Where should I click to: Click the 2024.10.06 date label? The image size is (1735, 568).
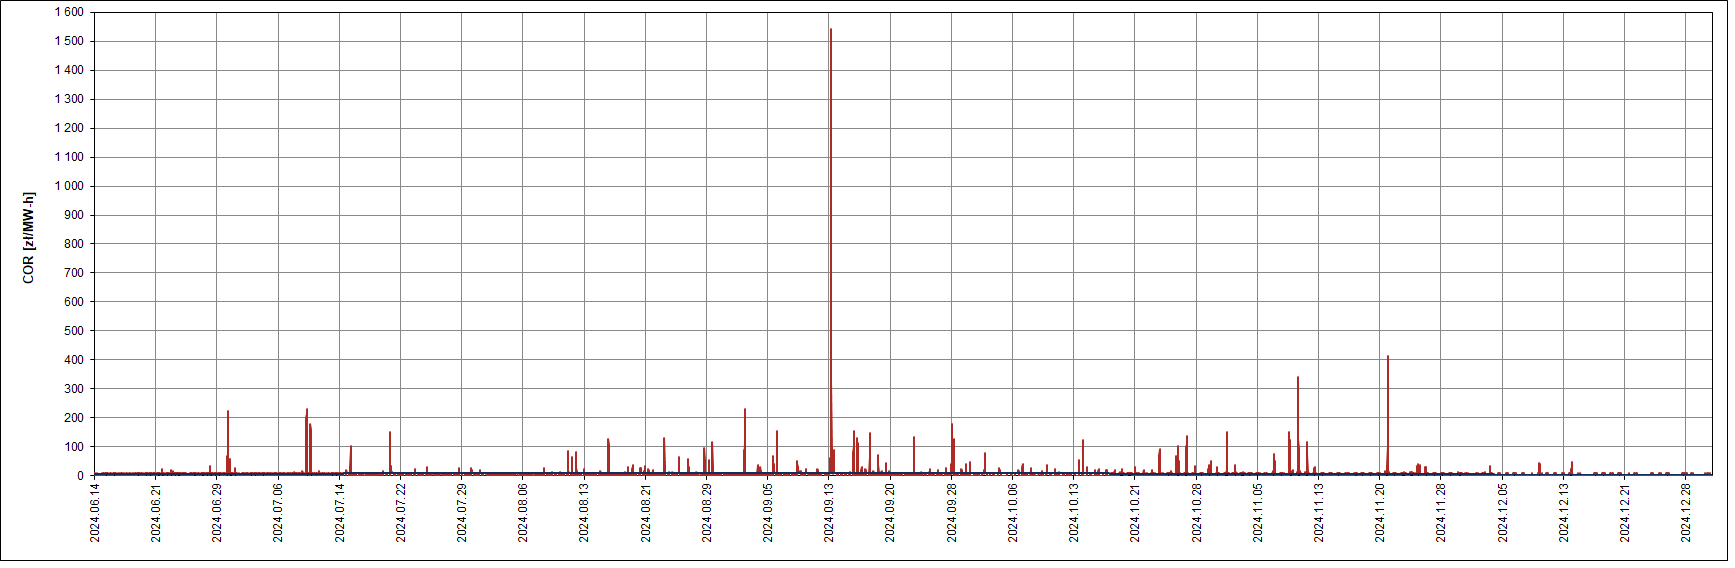1013,513
